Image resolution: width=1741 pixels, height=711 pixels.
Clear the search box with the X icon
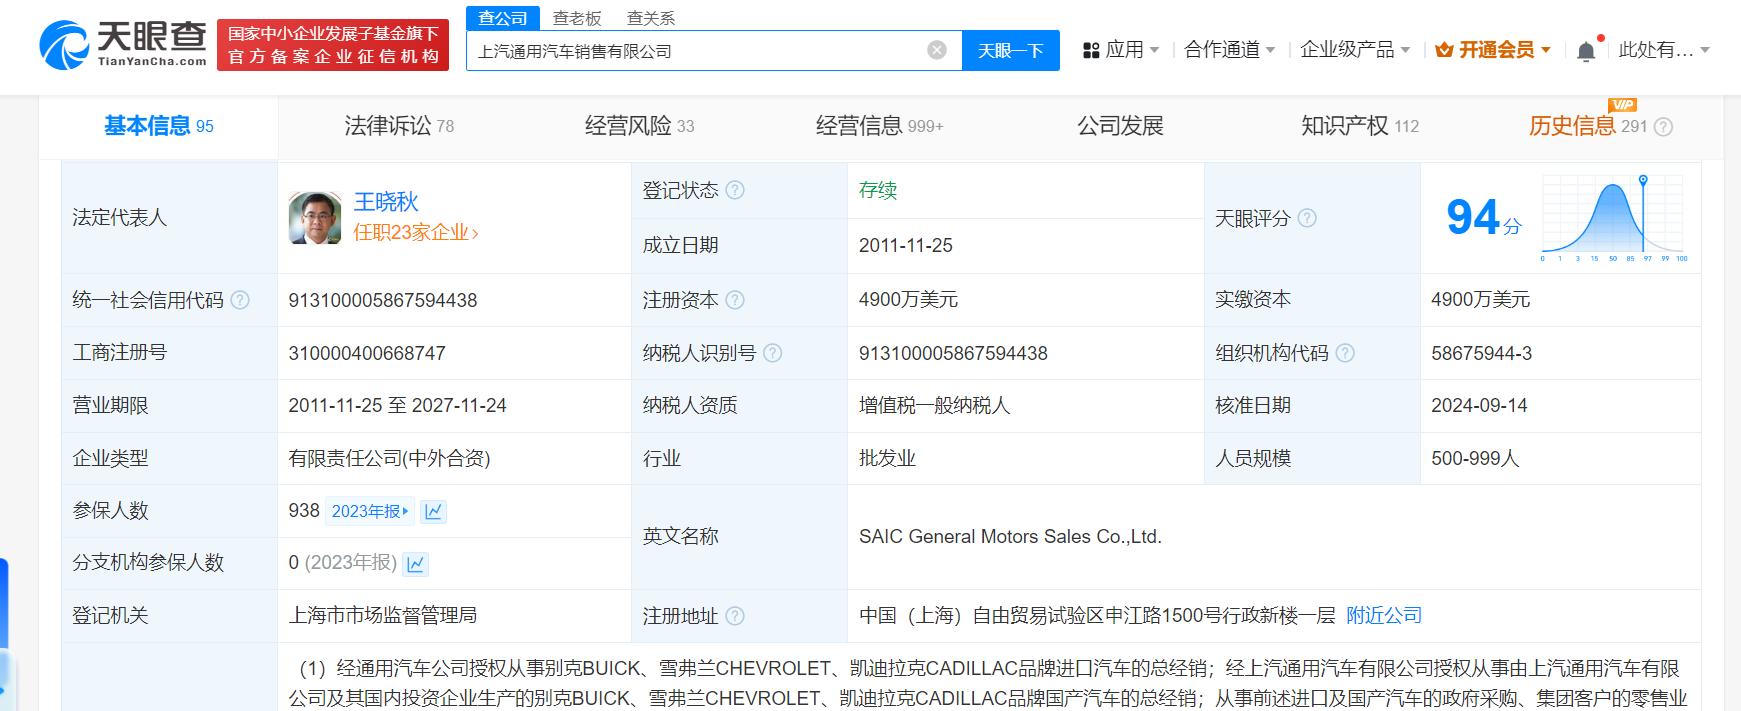[x=937, y=50]
